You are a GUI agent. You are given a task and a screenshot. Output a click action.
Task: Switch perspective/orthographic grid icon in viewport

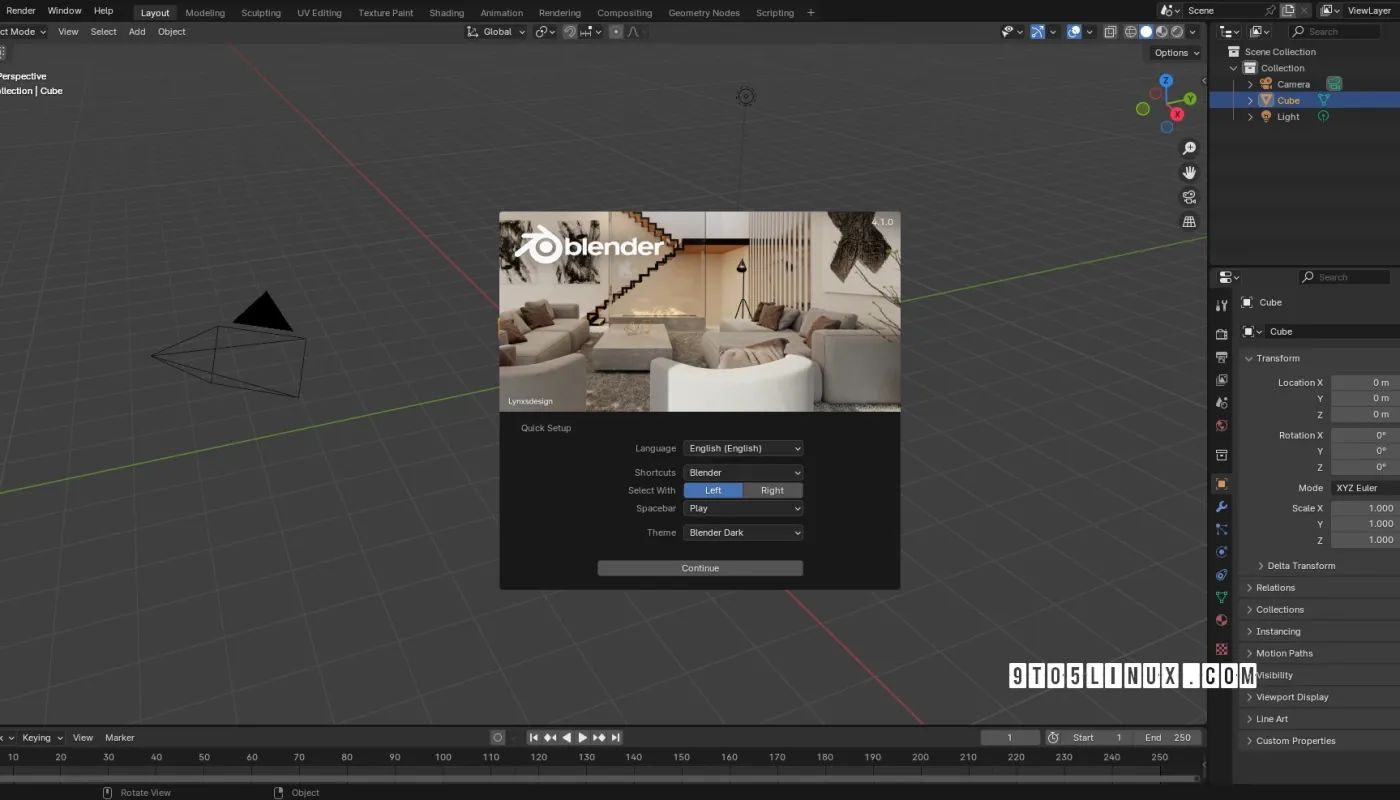(x=1189, y=221)
